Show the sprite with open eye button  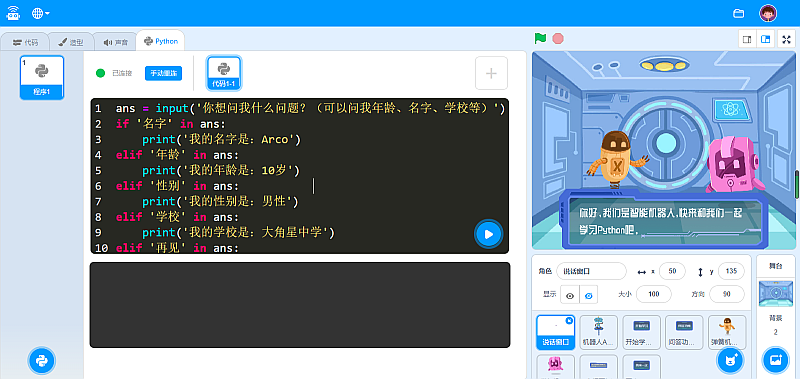click(x=570, y=295)
